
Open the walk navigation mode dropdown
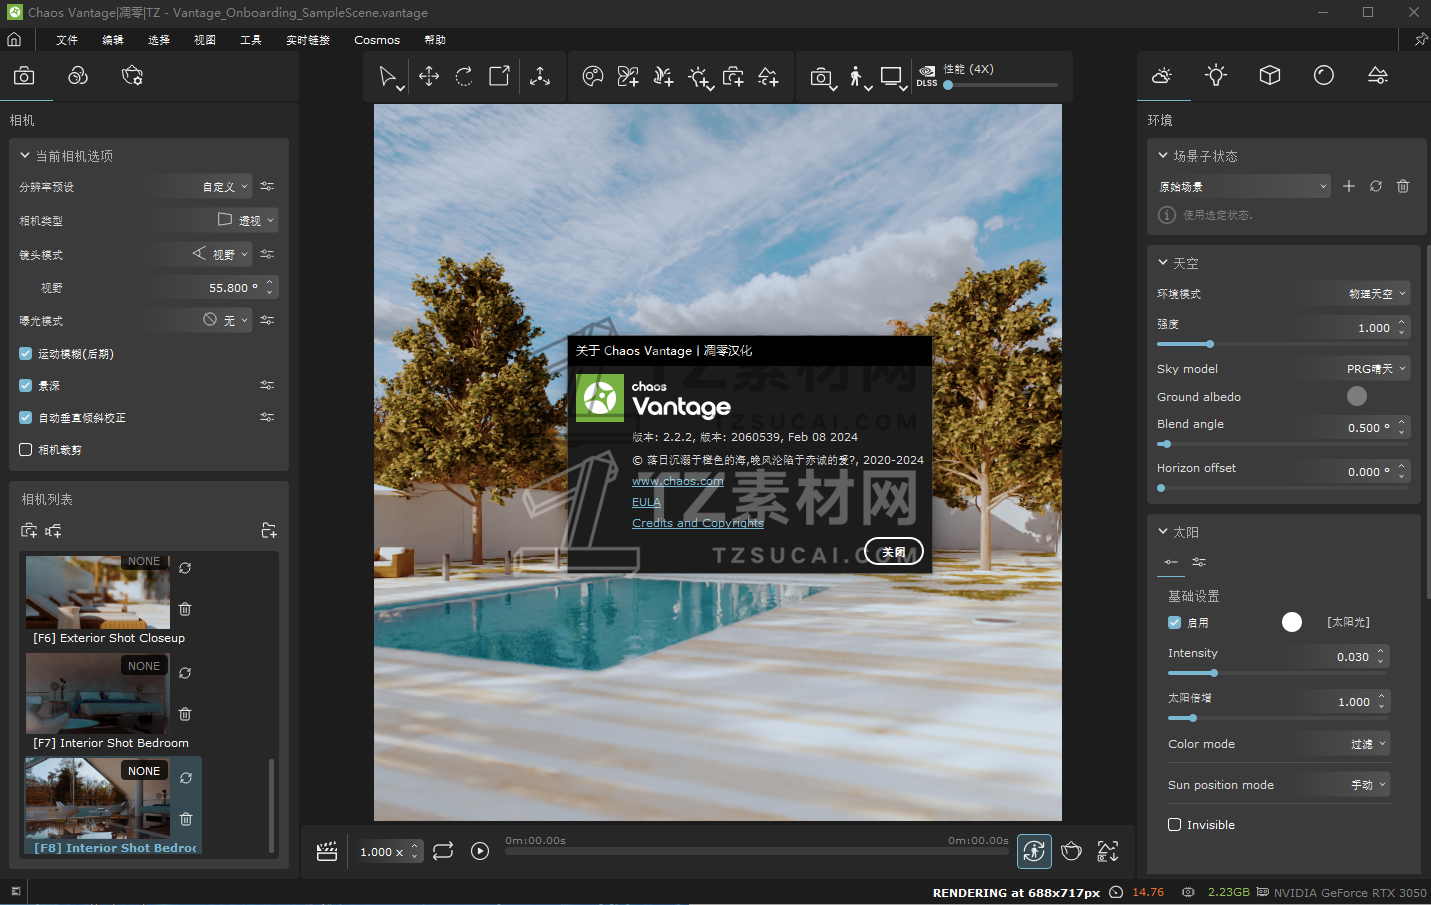pos(859,77)
